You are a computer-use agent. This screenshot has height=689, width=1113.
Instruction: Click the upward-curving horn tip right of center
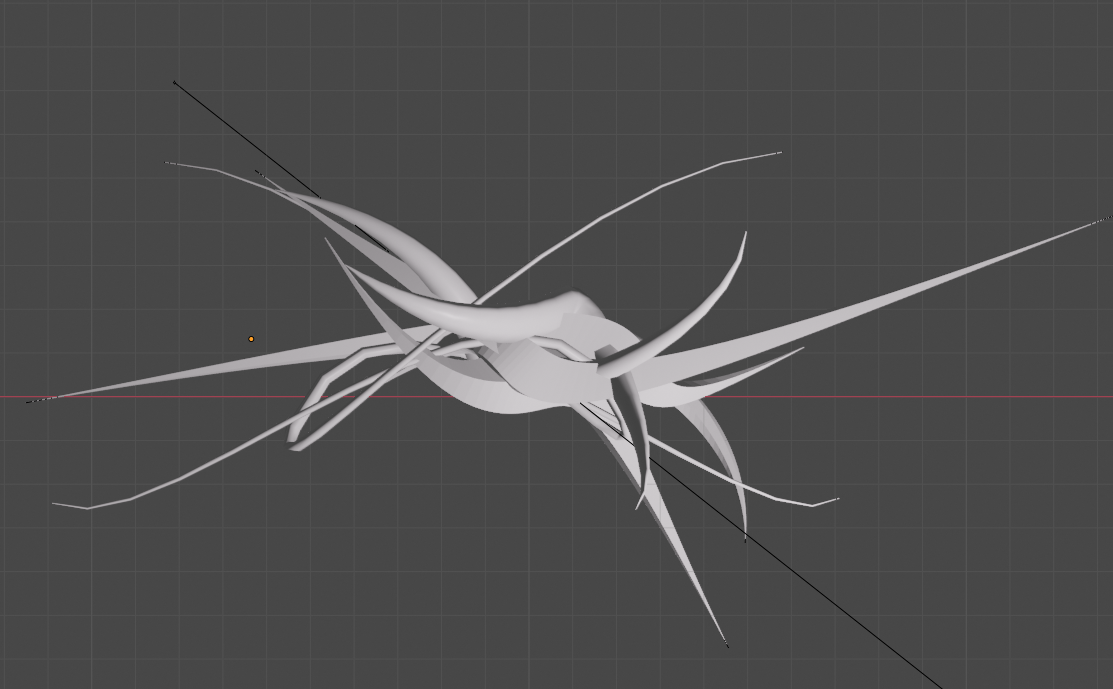point(745,234)
